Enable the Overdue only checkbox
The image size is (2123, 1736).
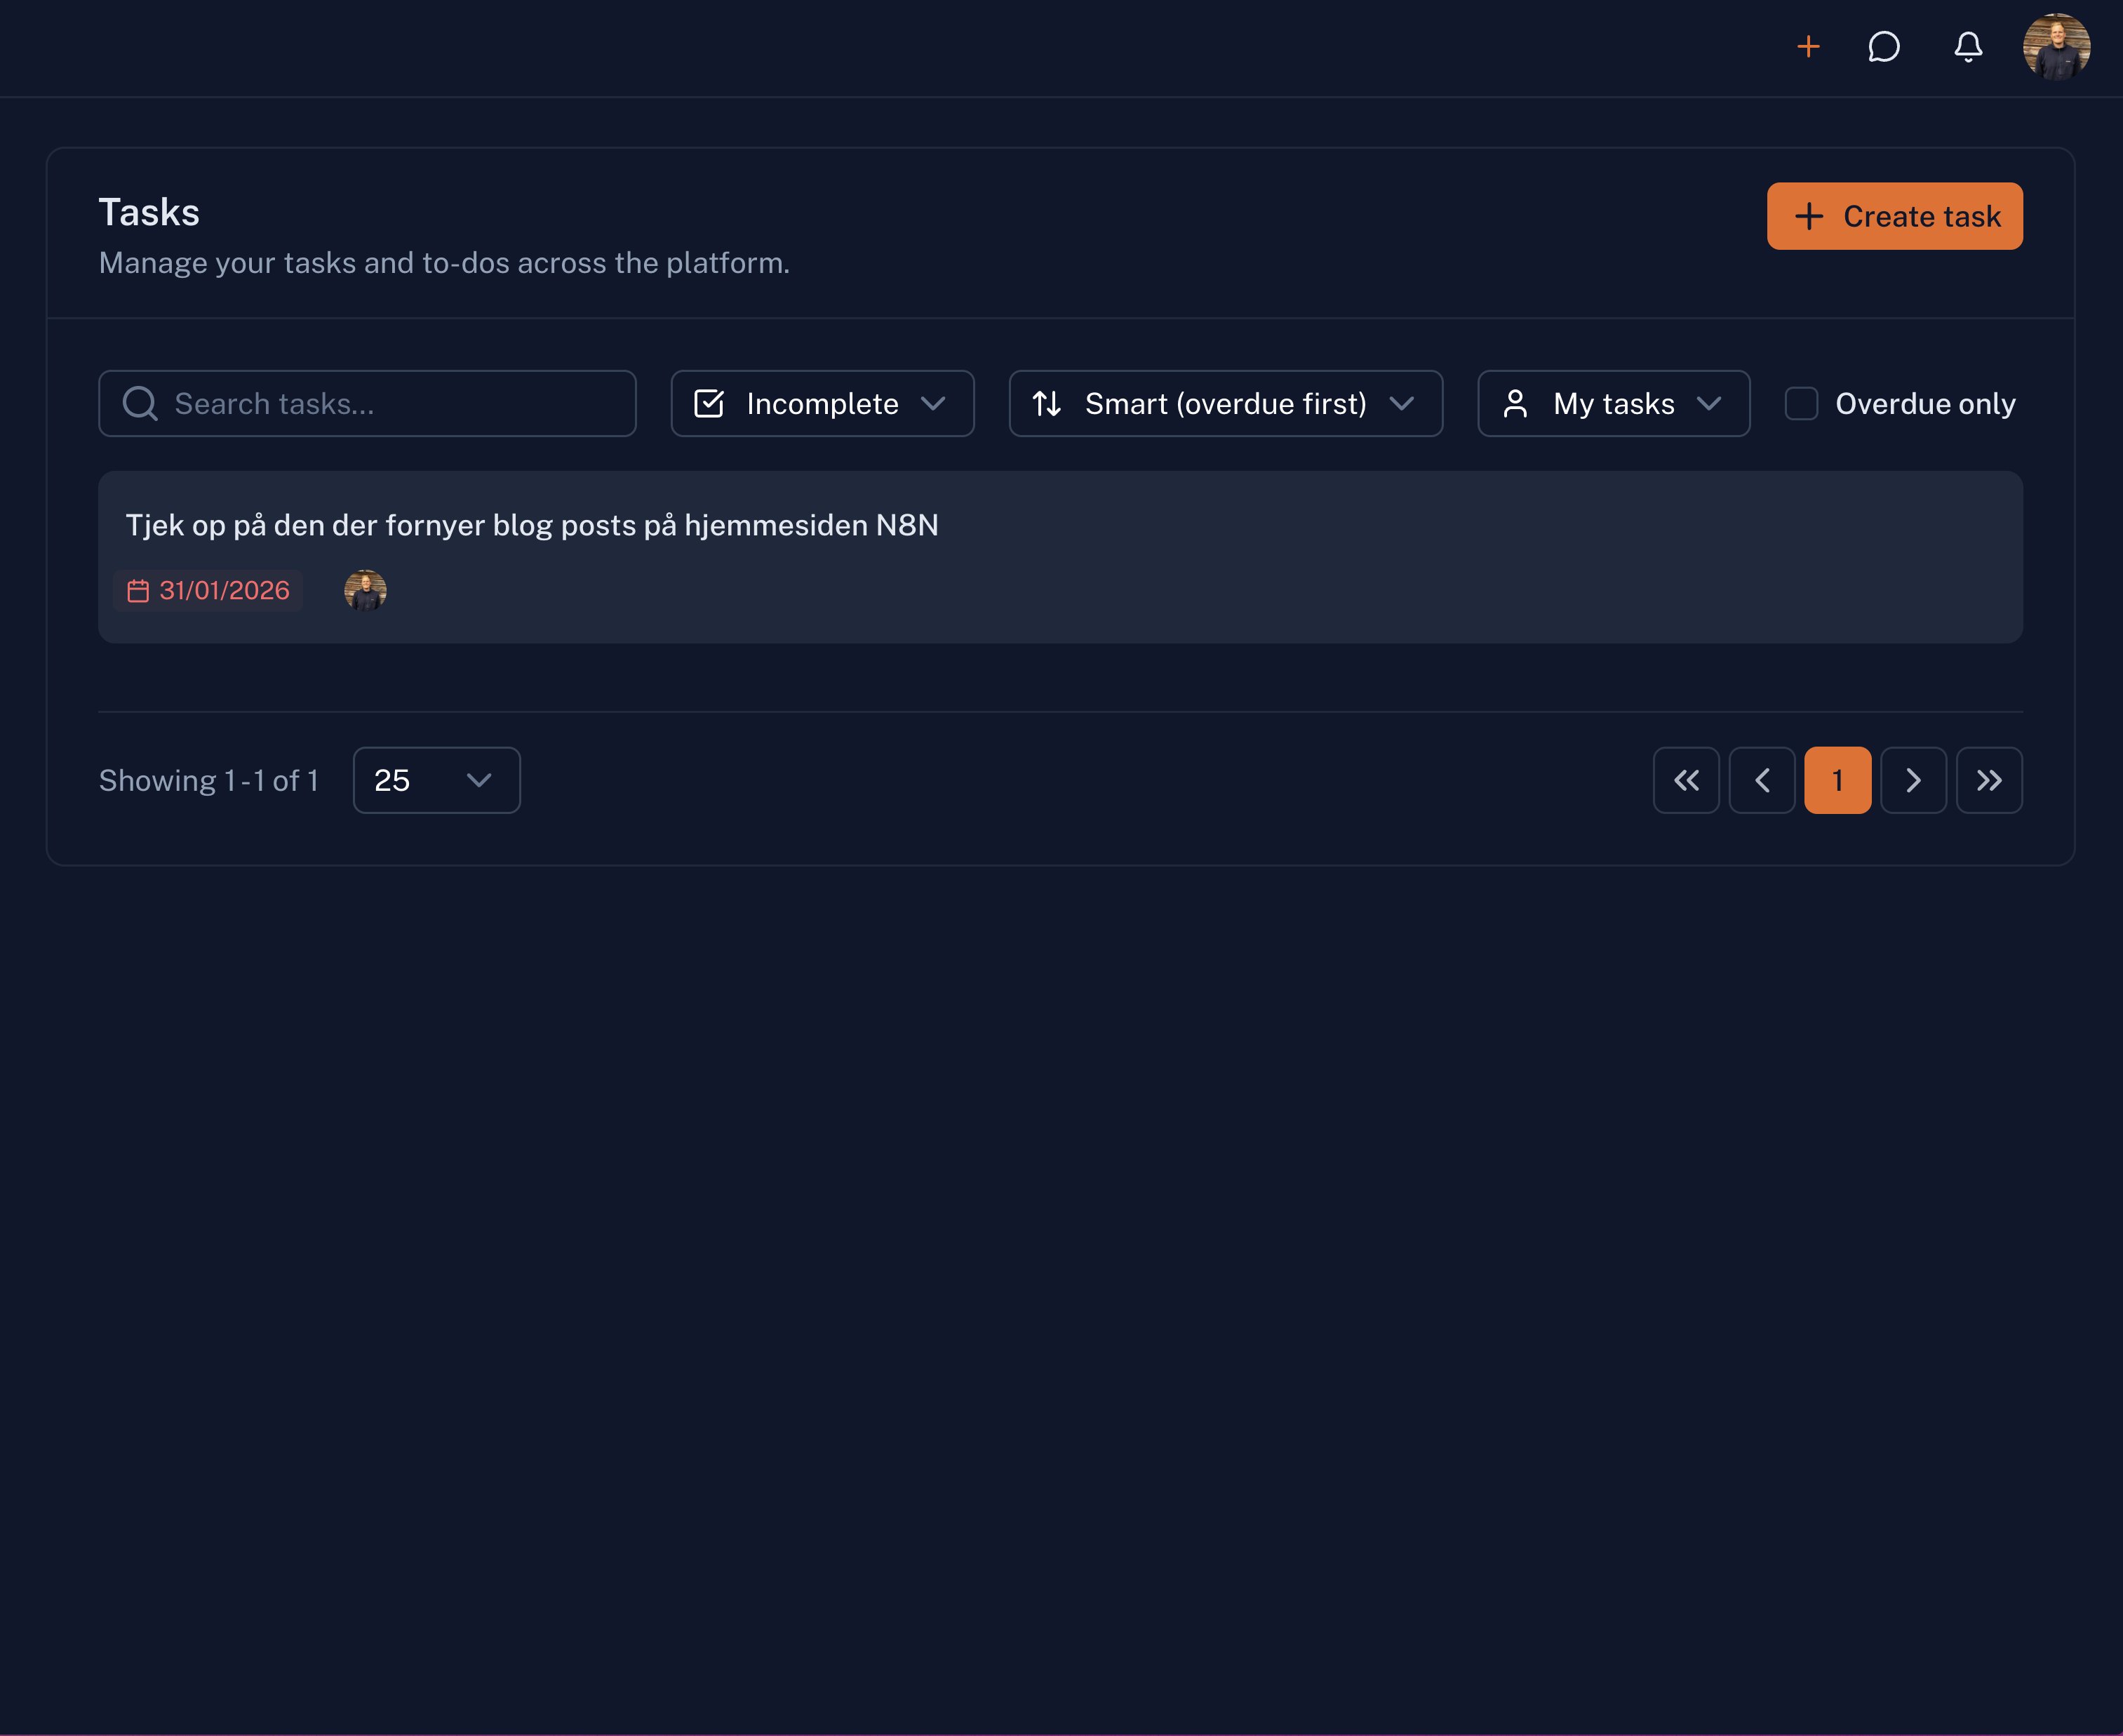(1801, 404)
